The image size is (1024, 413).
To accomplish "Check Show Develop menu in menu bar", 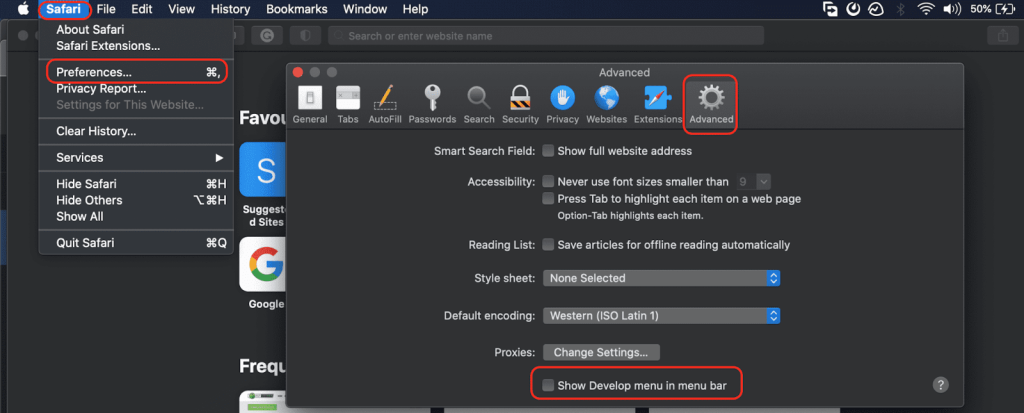I will [548, 386].
